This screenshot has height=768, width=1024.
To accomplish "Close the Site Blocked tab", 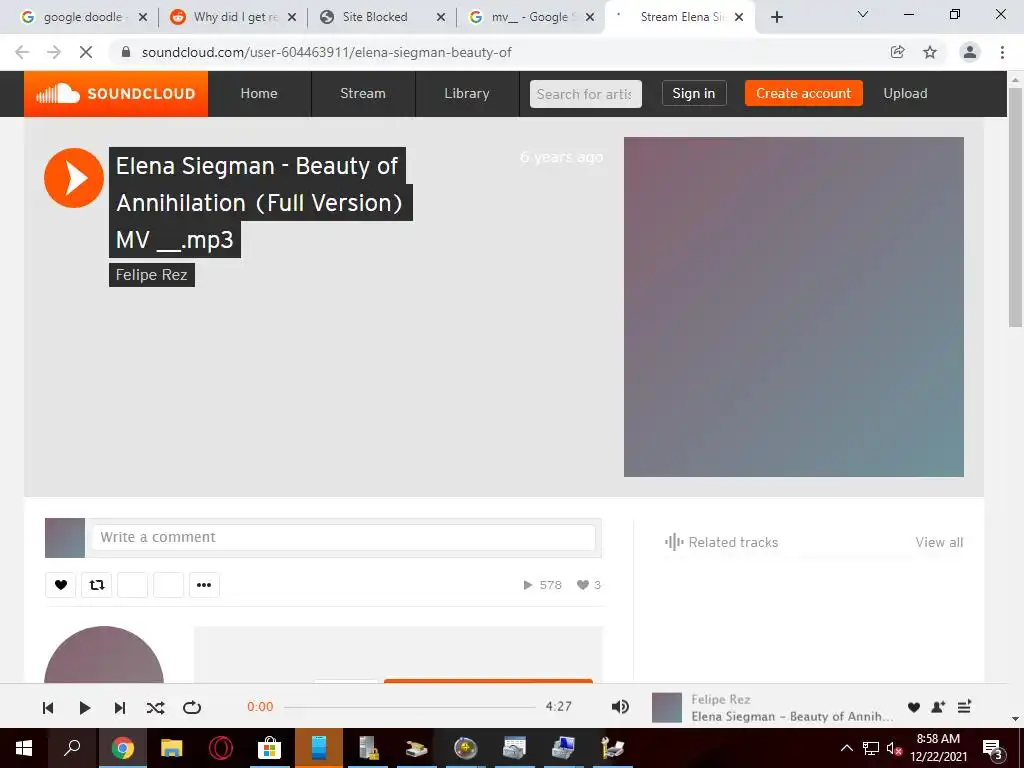I will click(x=441, y=17).
